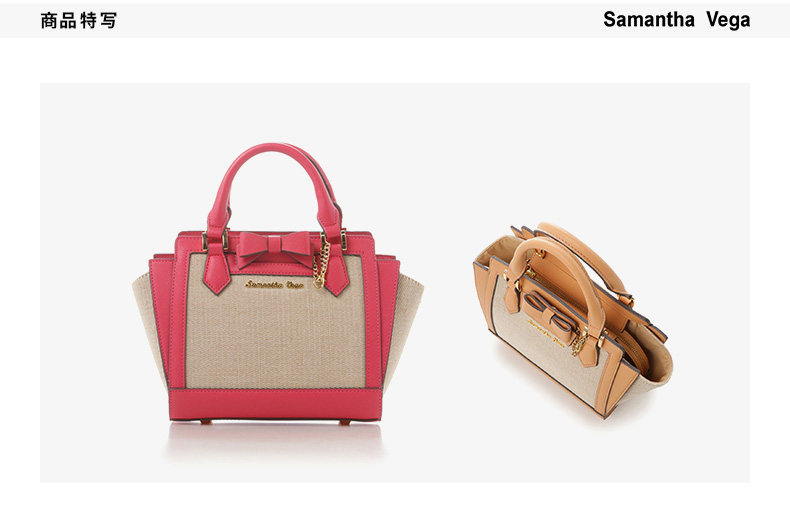The height and width of the screenshot is (526, 790).
Task: Click the pink bottom leather trim of the bag
Action: (275, 404)
